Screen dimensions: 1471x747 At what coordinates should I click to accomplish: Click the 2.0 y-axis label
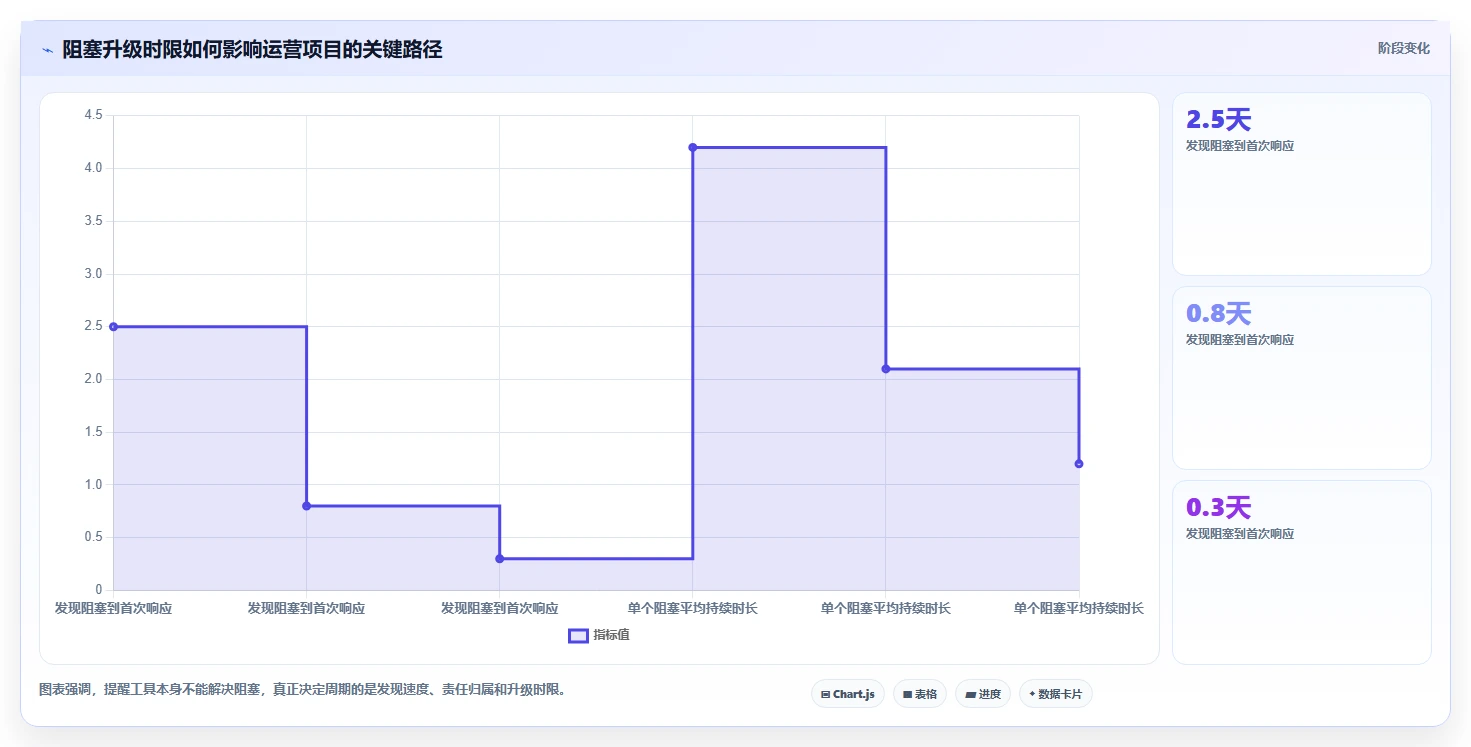pos(94,379)
